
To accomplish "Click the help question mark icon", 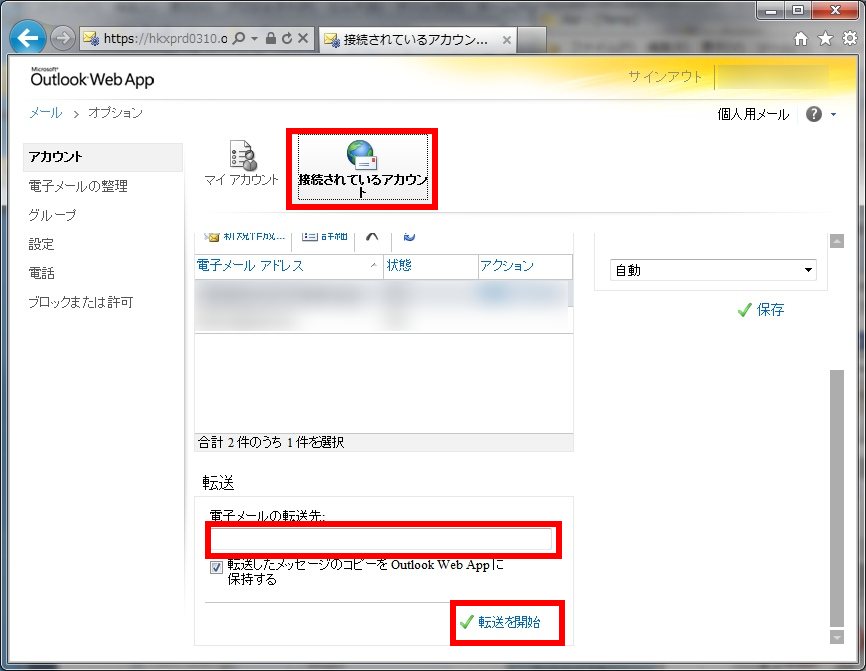I will coord(814,114).
